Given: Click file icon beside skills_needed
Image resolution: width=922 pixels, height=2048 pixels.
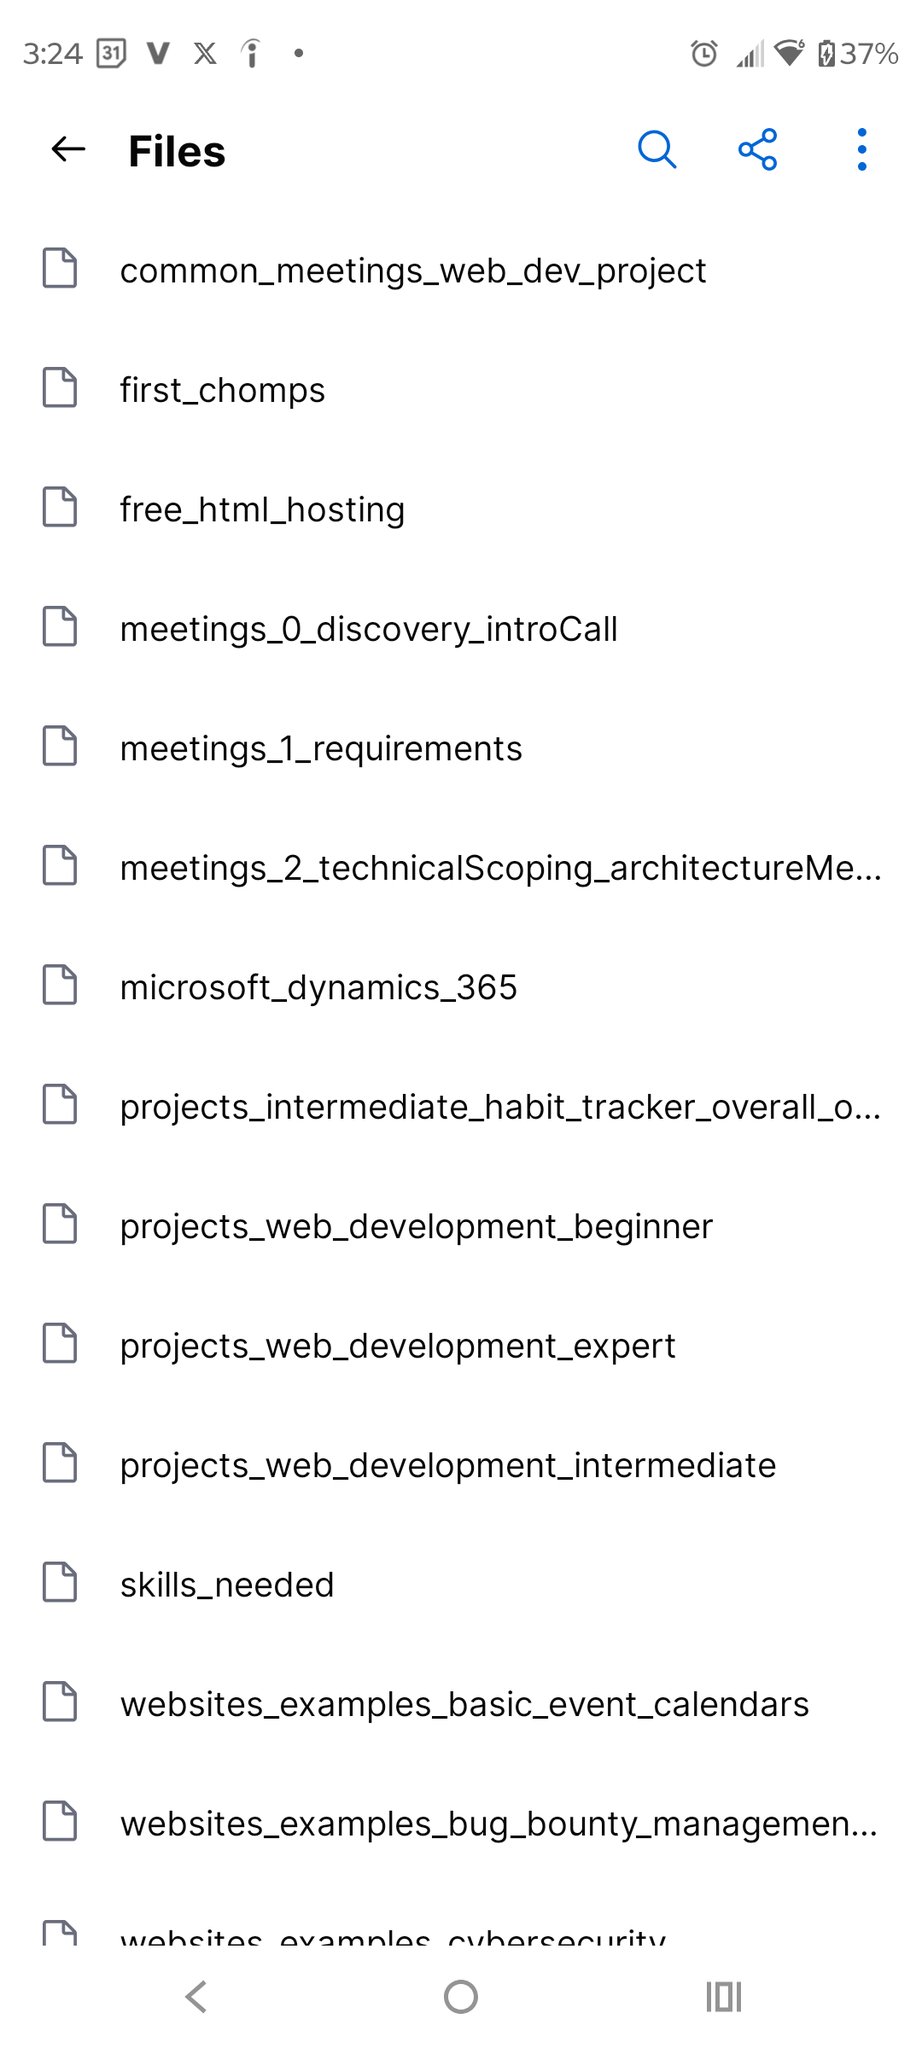Looking at the screenshot, I should pyautogui.click(x=60, y=1583).
